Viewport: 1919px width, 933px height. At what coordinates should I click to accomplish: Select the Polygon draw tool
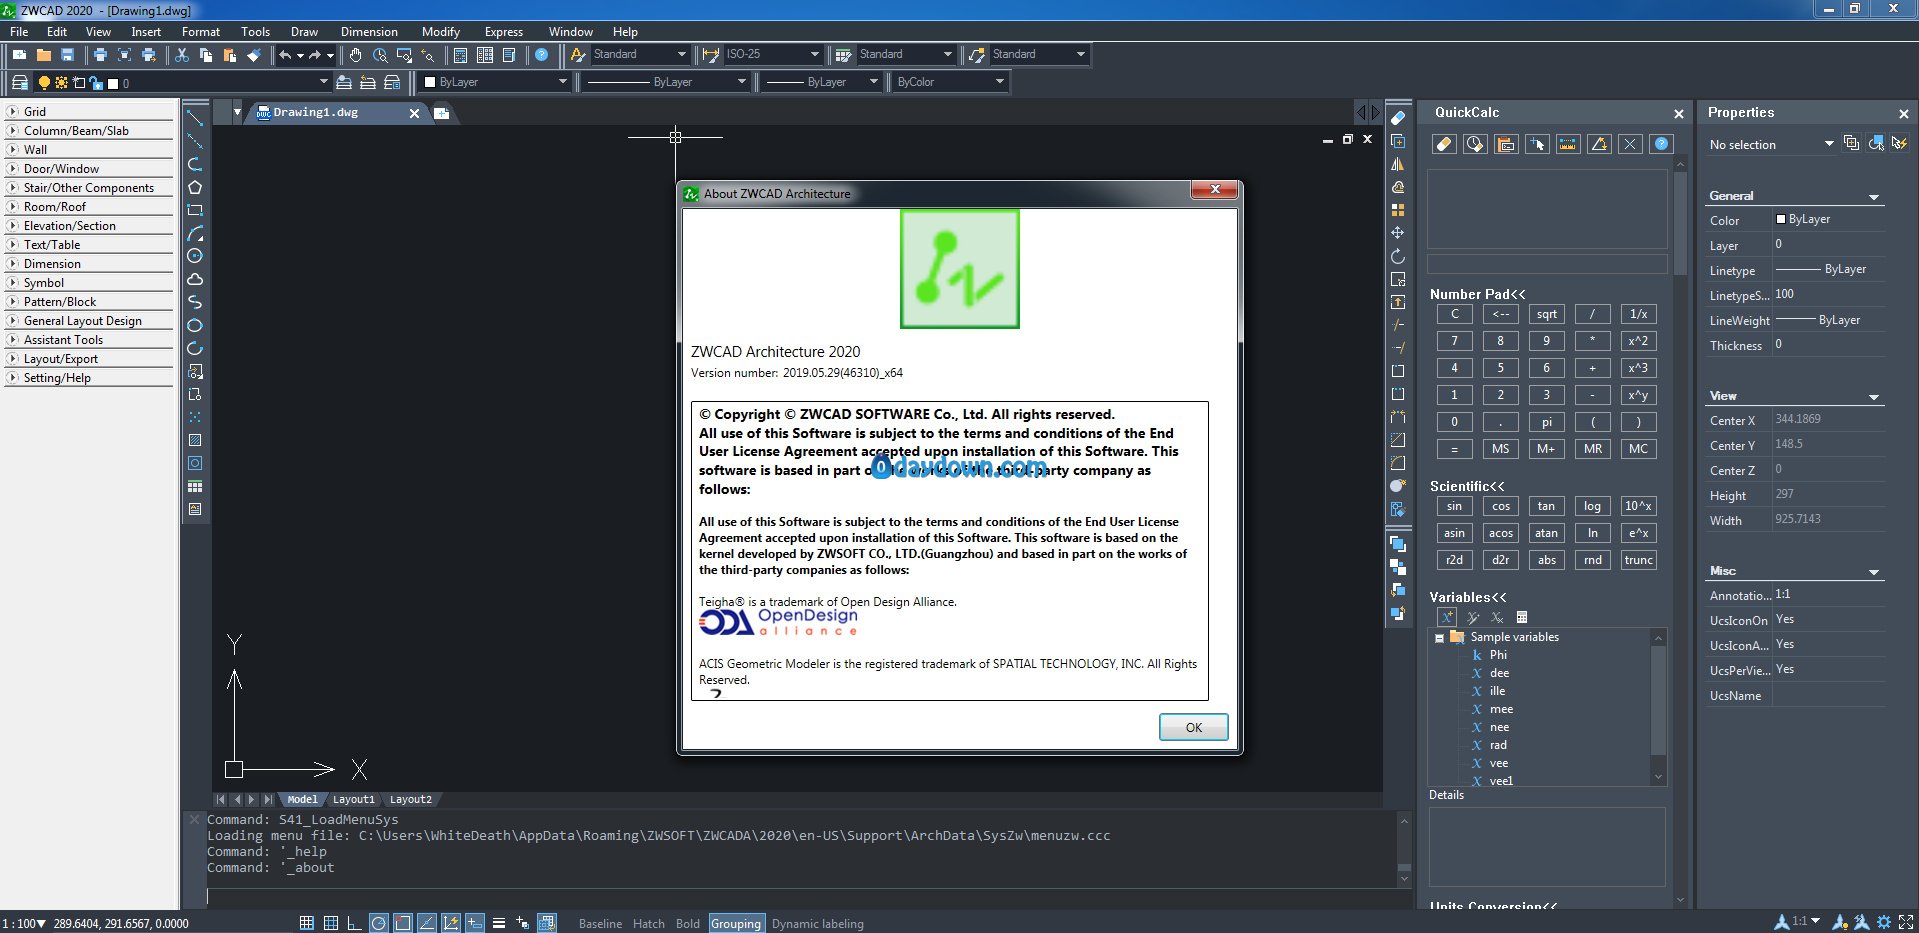click(195, 187)
